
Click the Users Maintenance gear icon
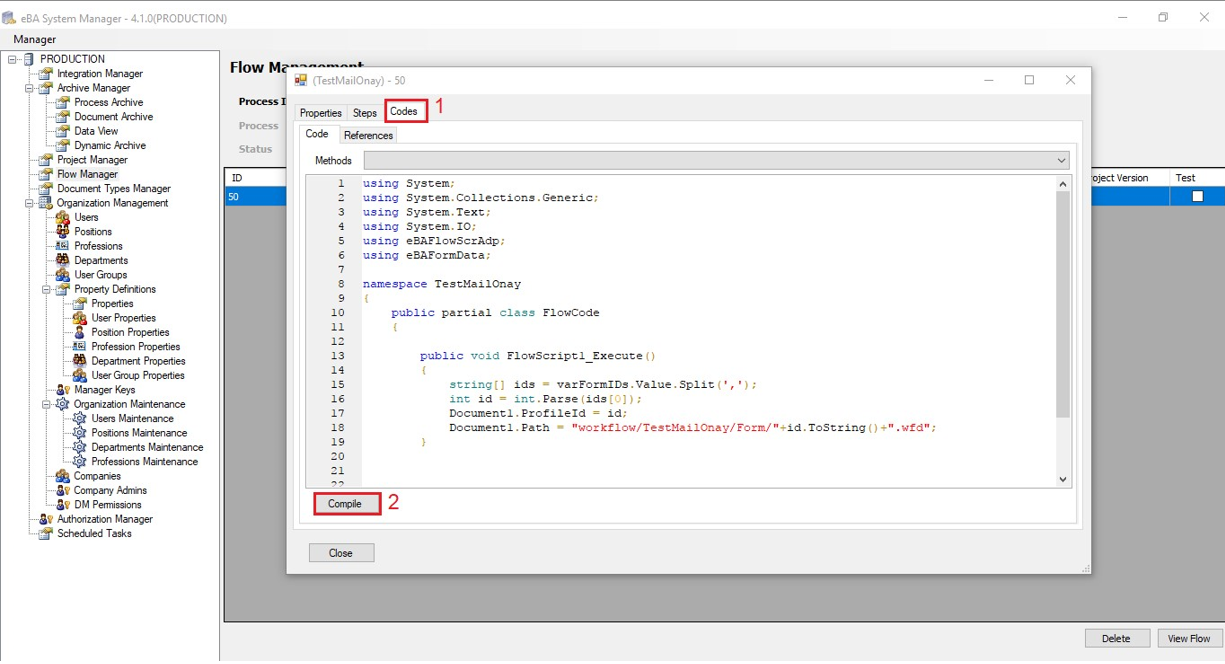[80, 419]
